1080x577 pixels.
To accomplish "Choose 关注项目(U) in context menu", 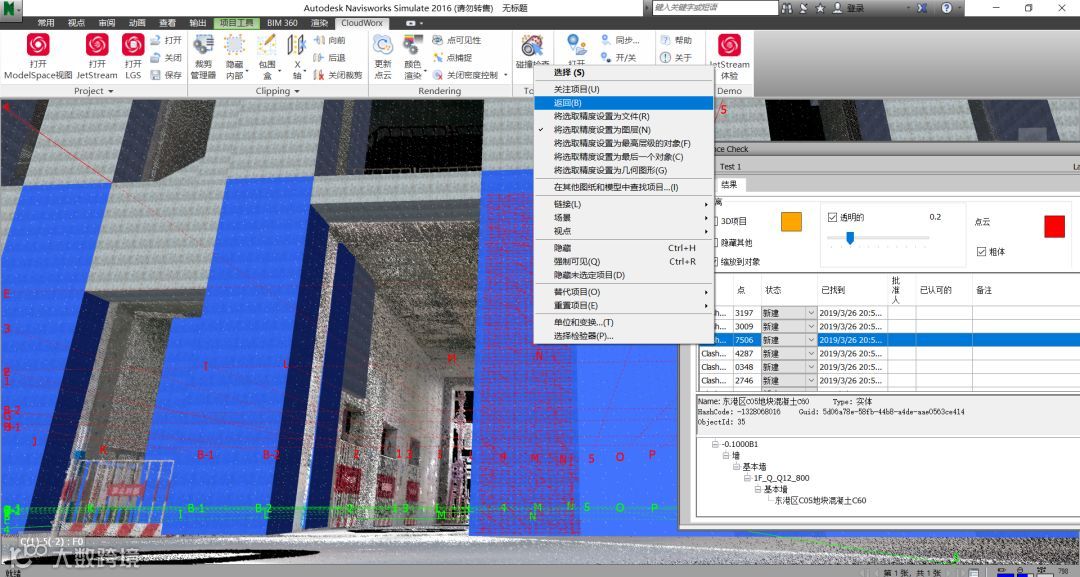I will 623,89.
